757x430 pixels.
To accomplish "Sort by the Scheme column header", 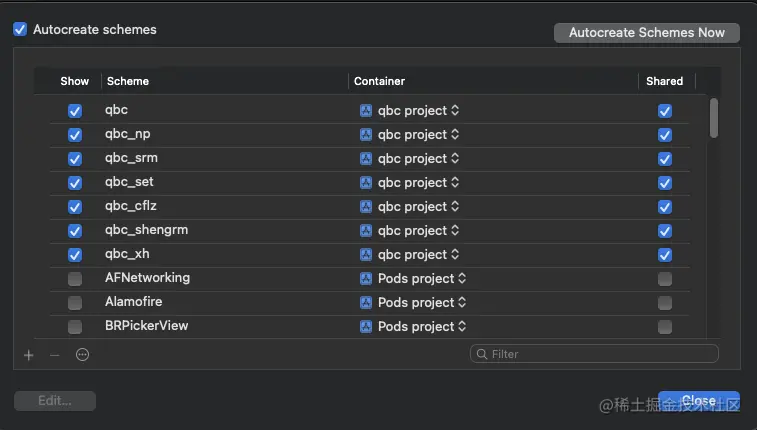I will tap(128, 81).
